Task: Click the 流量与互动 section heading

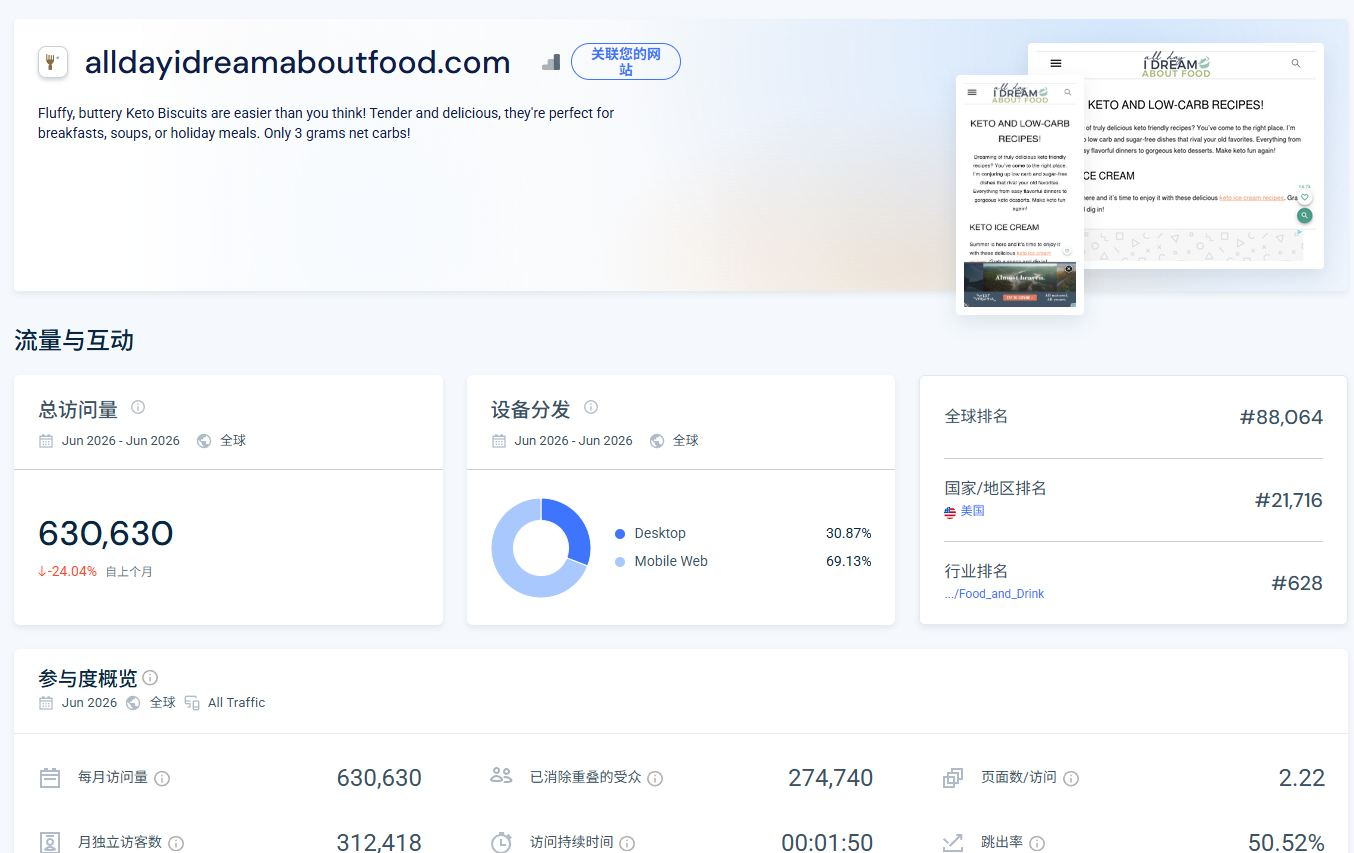Action: point(74,341)
